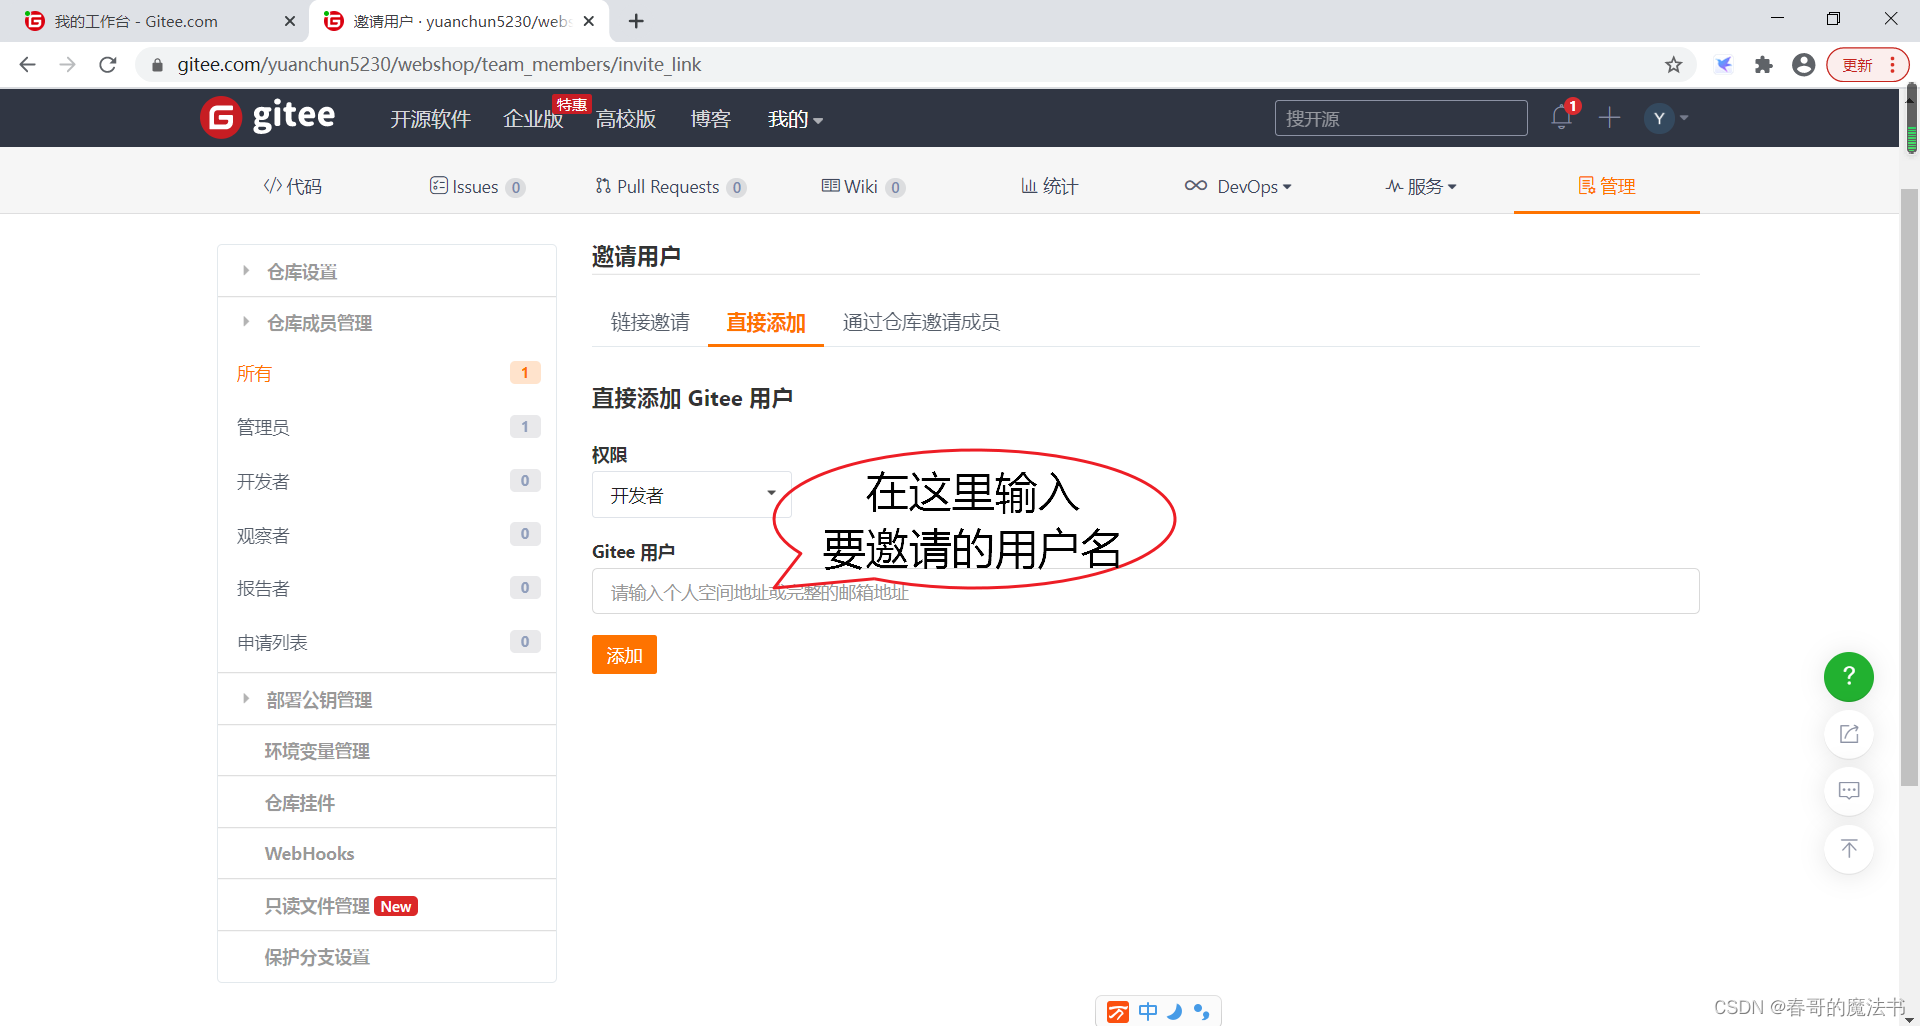Expand the 仓库设置 sidebar section
The width and height of the screenshot is (1920, 1026).
coord(387,271)
